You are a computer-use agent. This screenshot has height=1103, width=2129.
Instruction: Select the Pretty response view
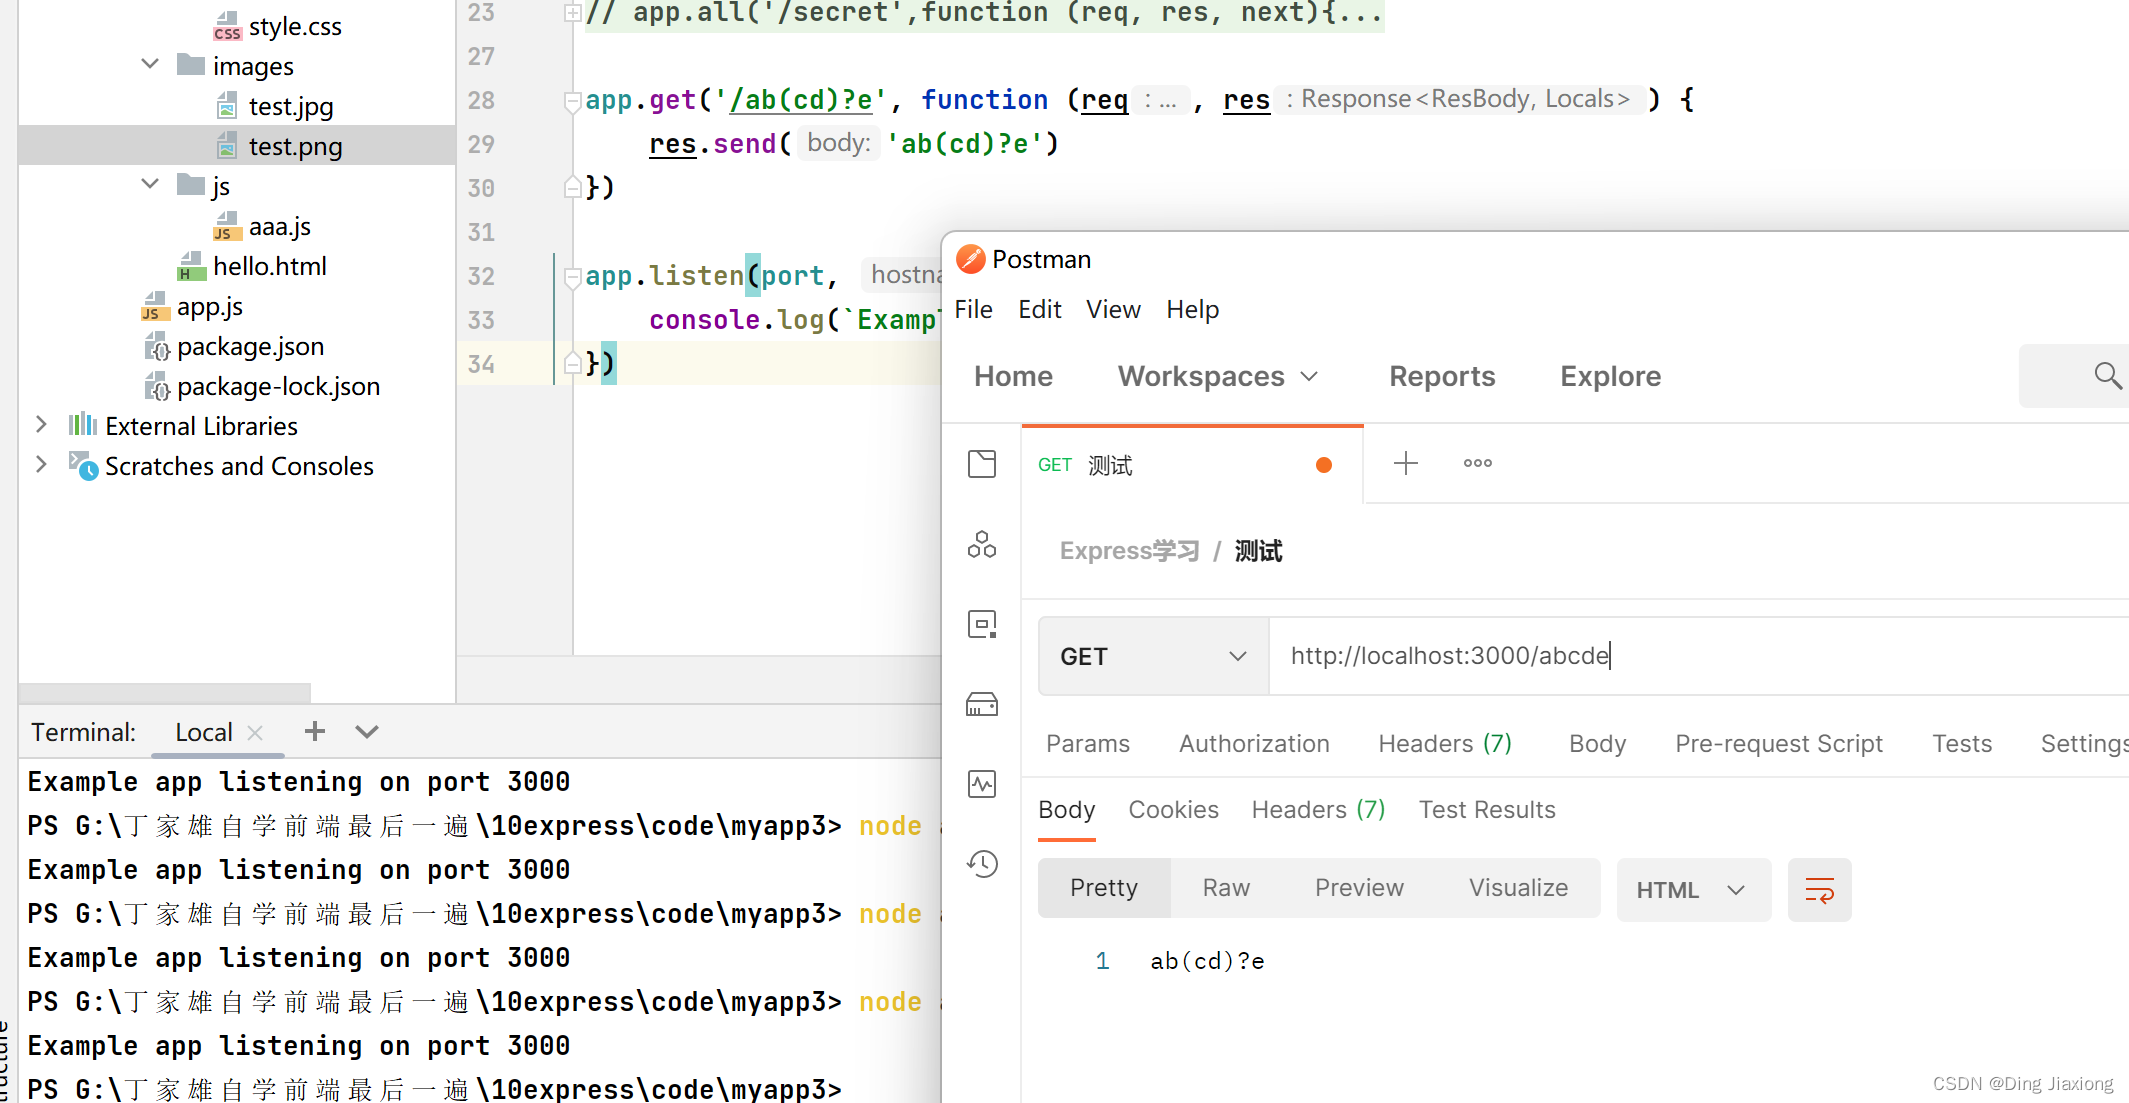coord(1104,888)
